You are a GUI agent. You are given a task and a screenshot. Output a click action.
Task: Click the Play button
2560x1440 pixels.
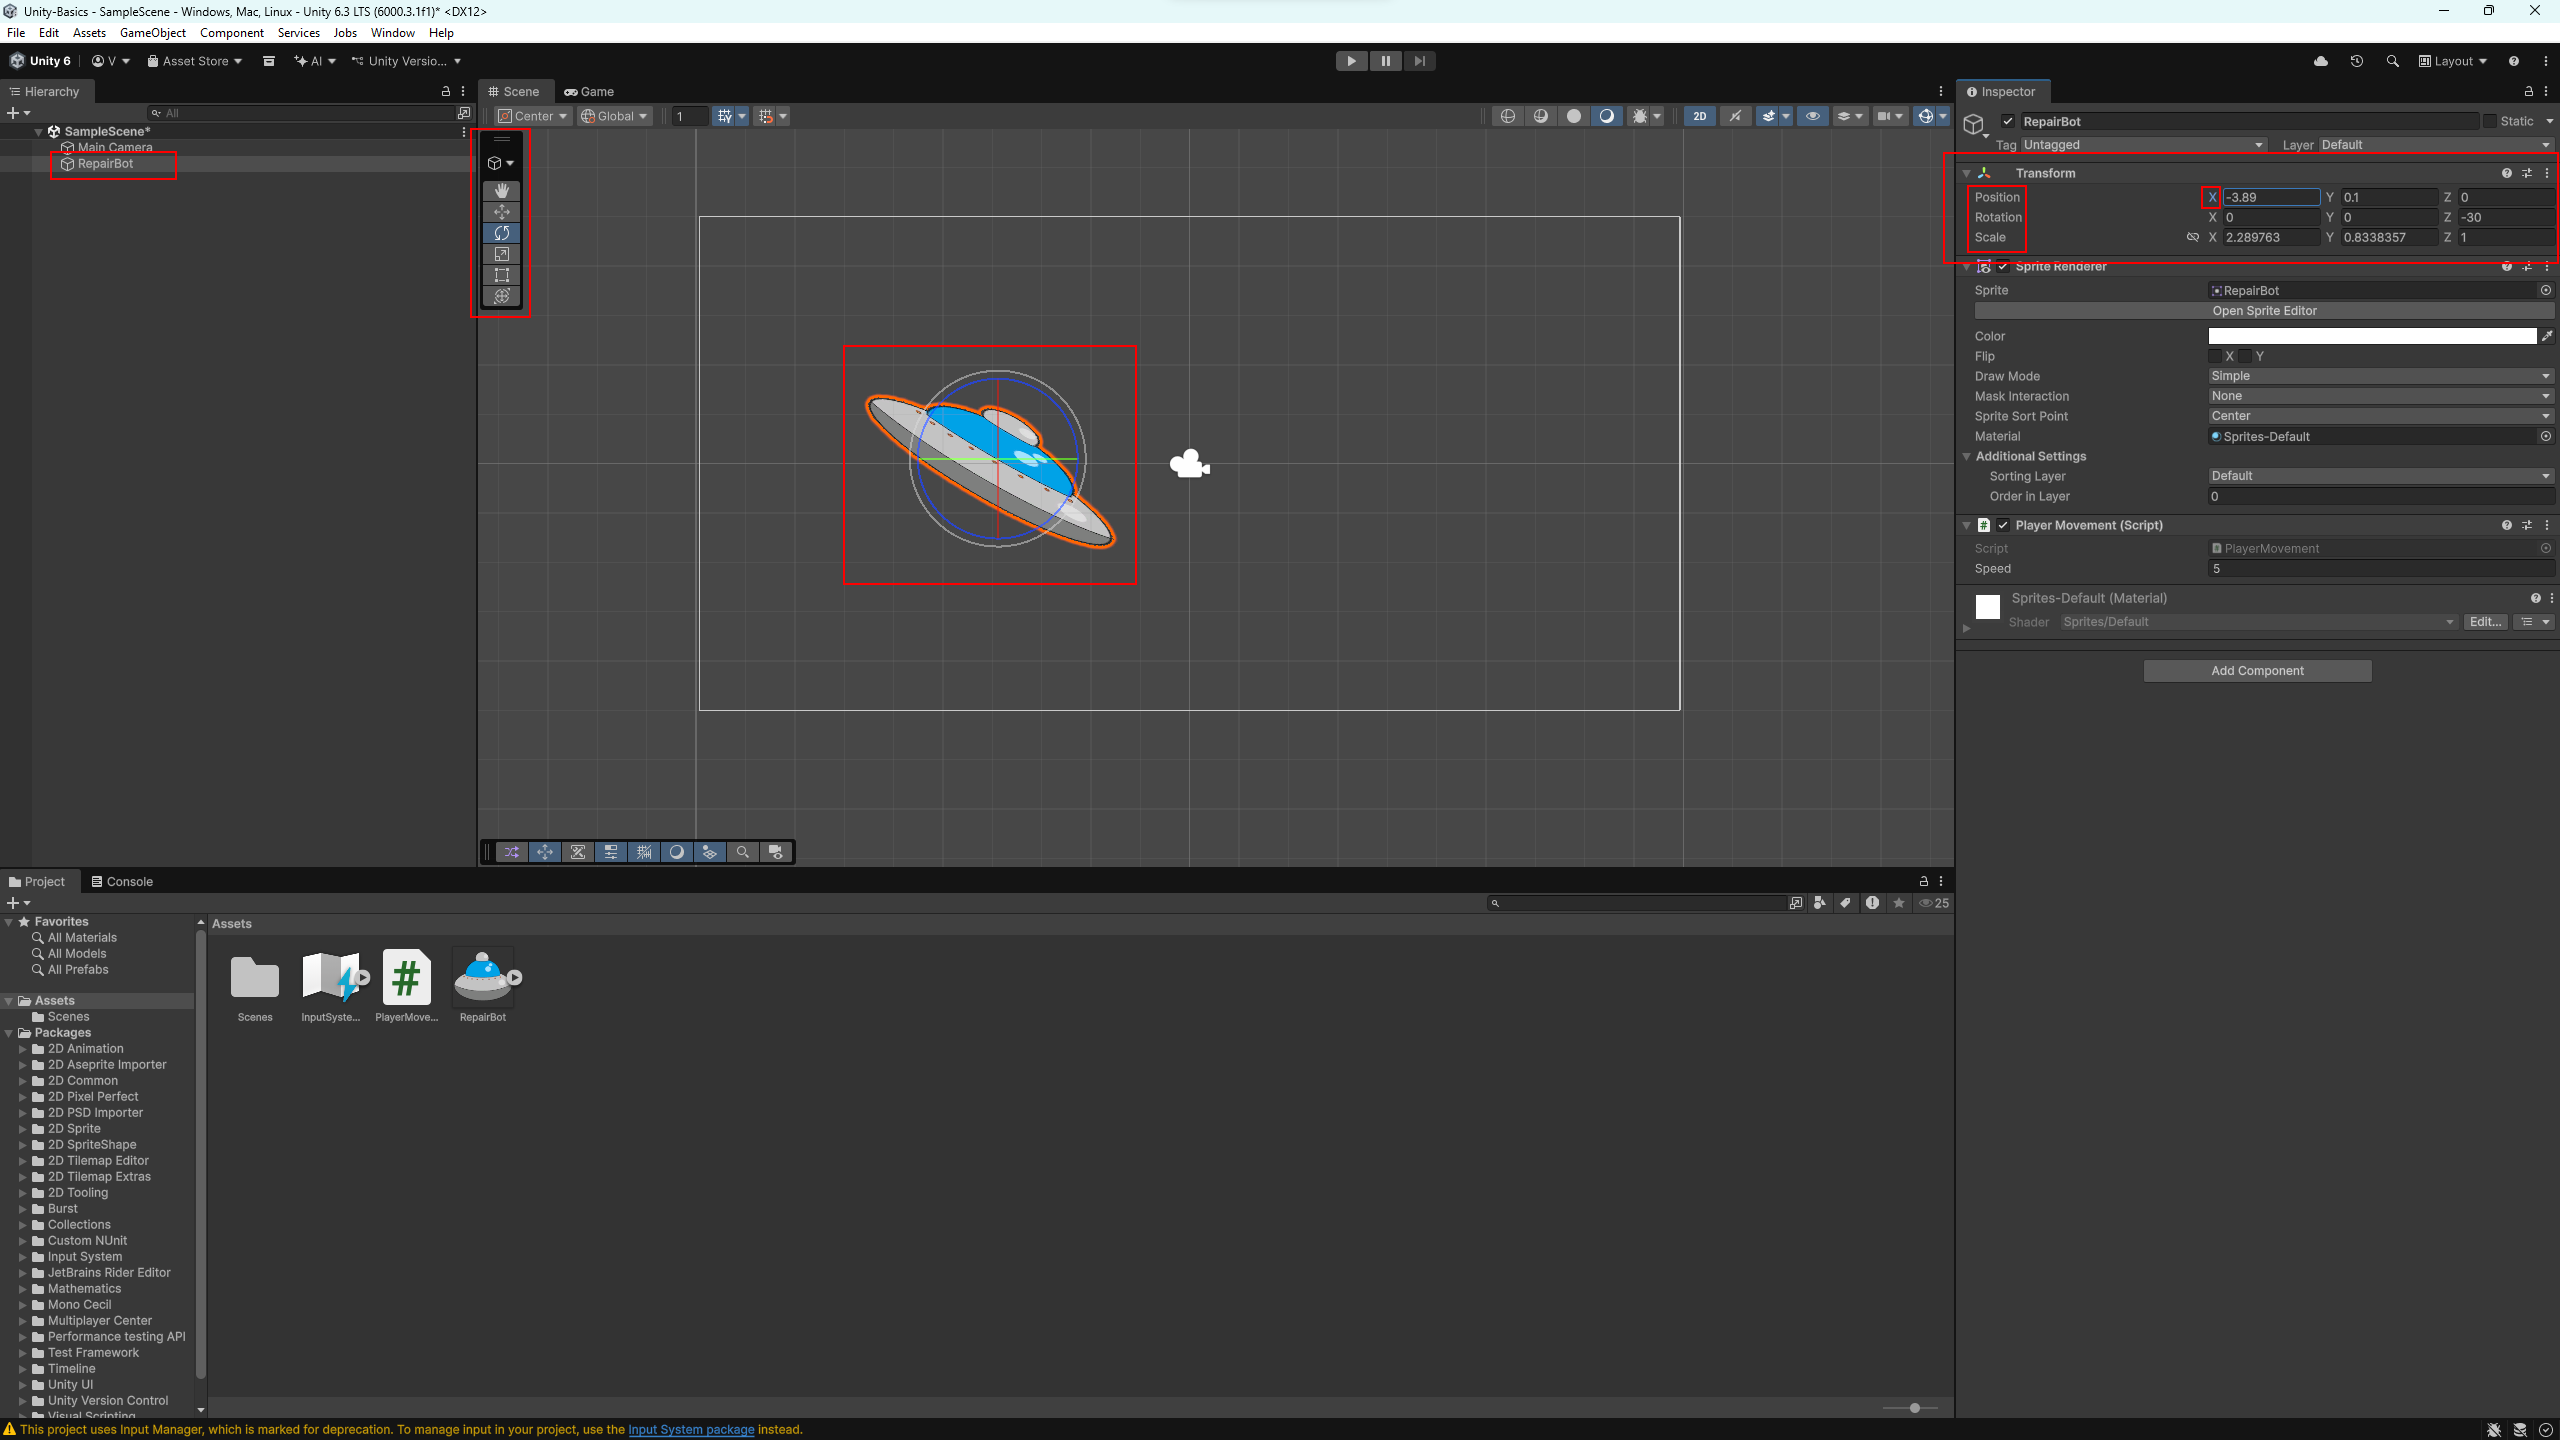[1351, 61]
